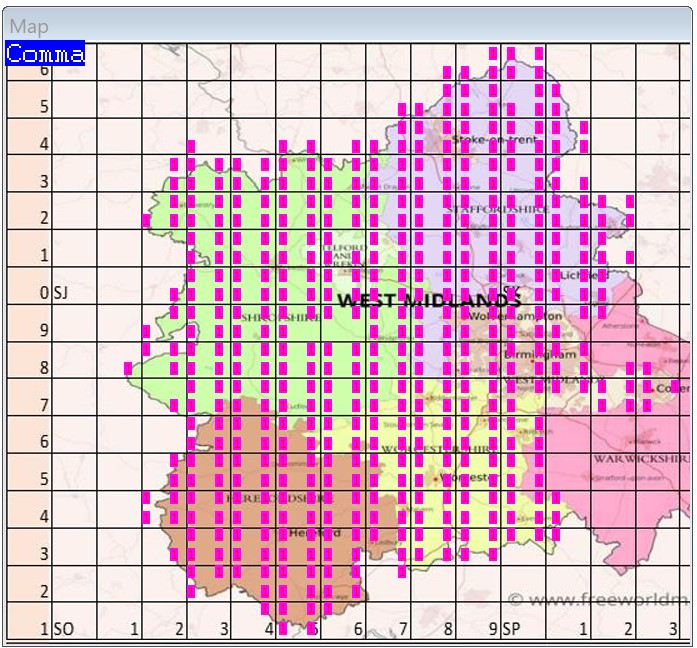Click the WEST MIDLANDS map heading

click(x=429, y=300)
